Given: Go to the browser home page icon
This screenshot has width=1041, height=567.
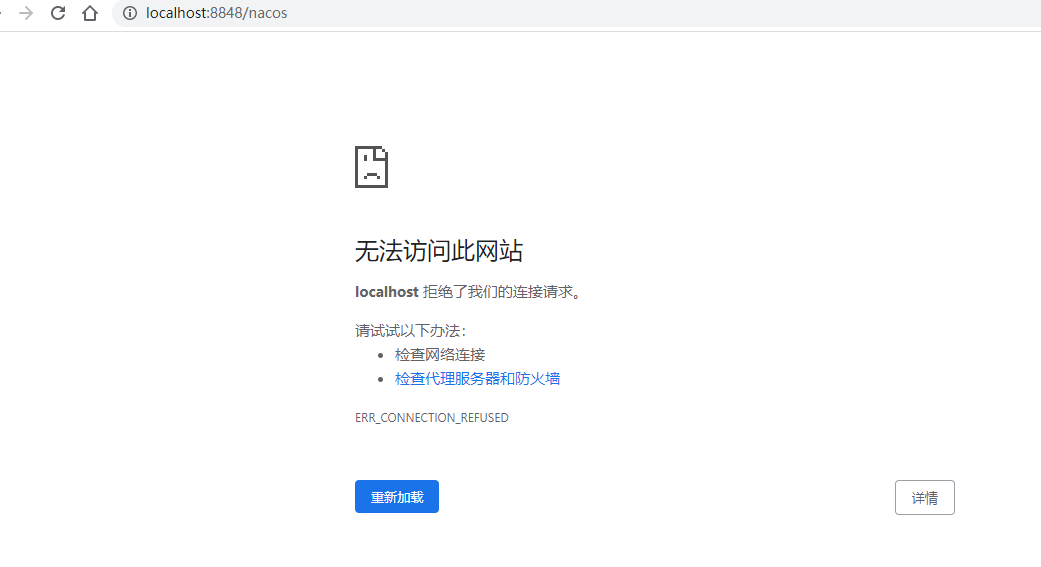Looking at the screenshot, I should (x=90, y=13).
